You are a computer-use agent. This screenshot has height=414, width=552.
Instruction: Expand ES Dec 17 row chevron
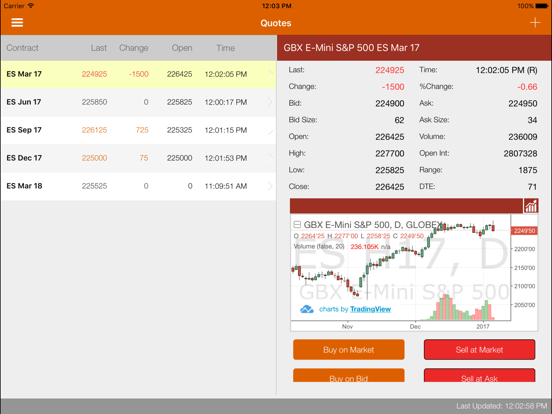270,158
